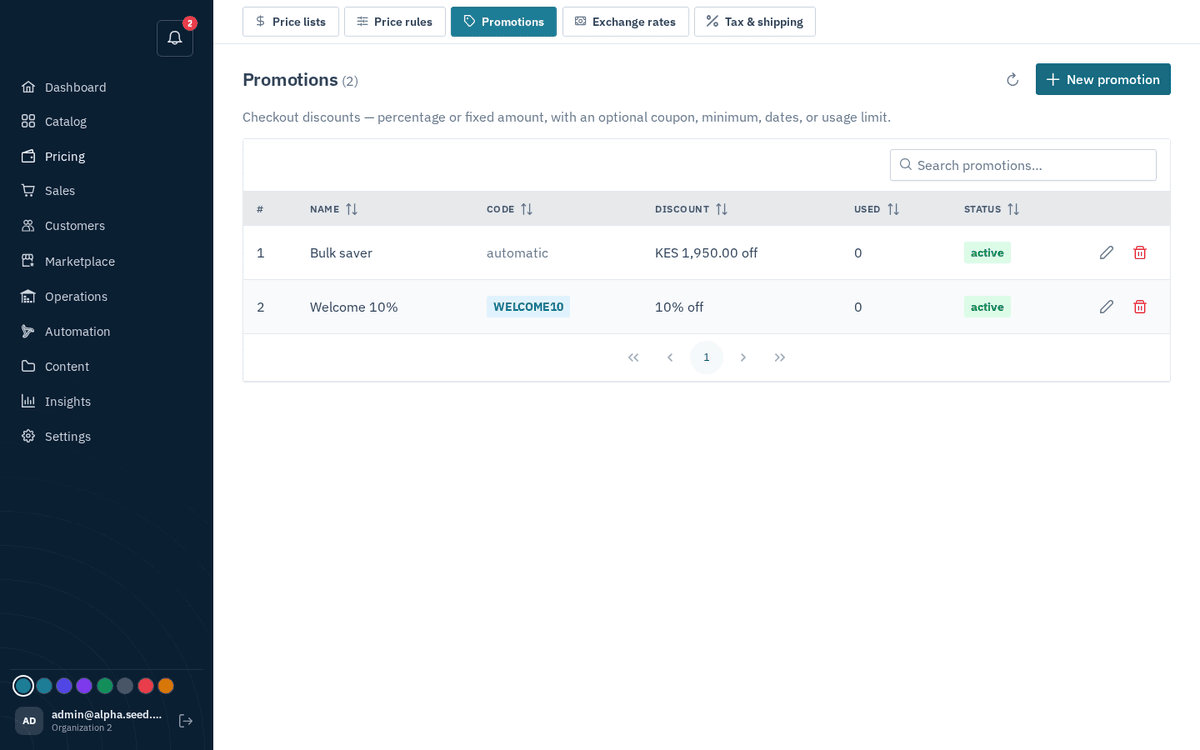Select the green theme swatch
Viewport: 1200px width, 750px height.
tap(105, 686)
